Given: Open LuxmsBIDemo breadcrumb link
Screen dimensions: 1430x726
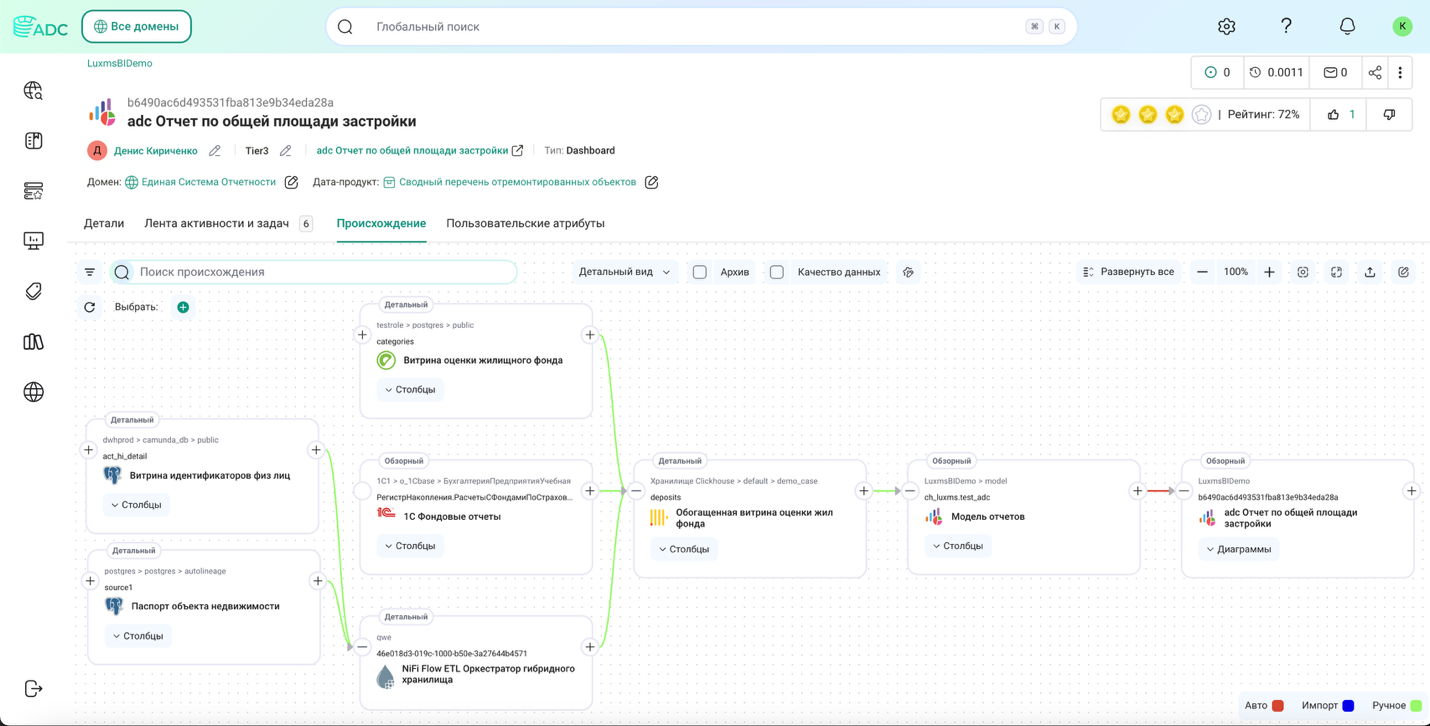Looking at the screenshot, I should (x=120, y=63).
